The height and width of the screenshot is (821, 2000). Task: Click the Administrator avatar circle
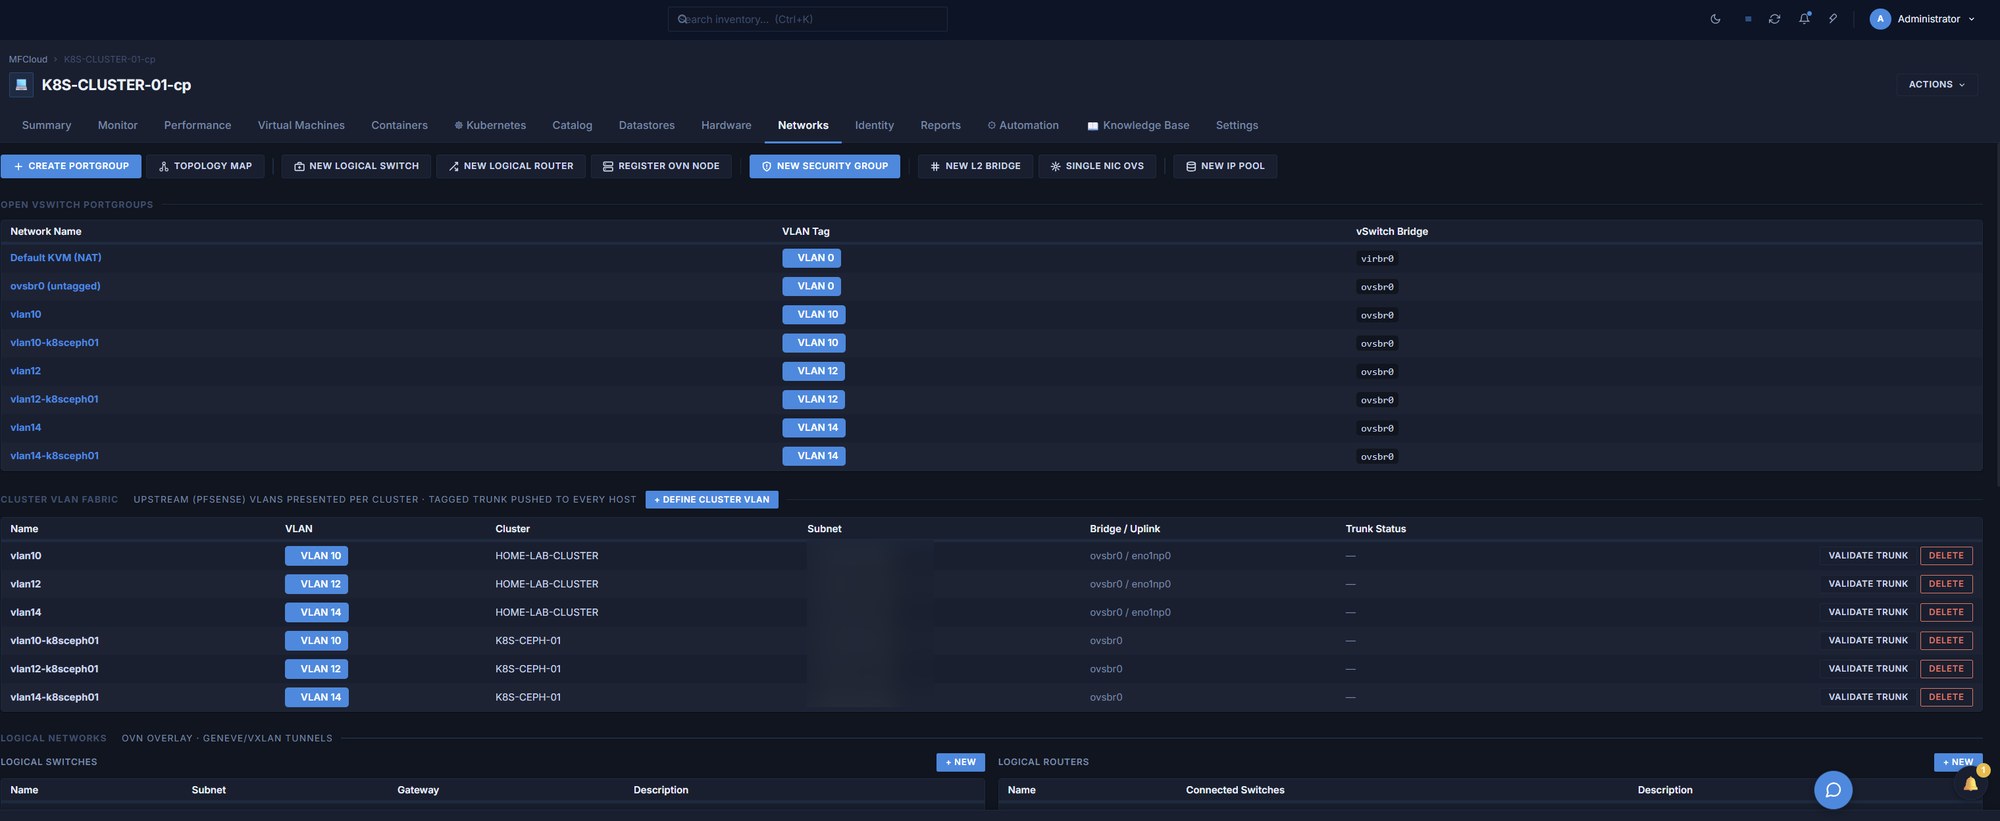click(1880, 19)
